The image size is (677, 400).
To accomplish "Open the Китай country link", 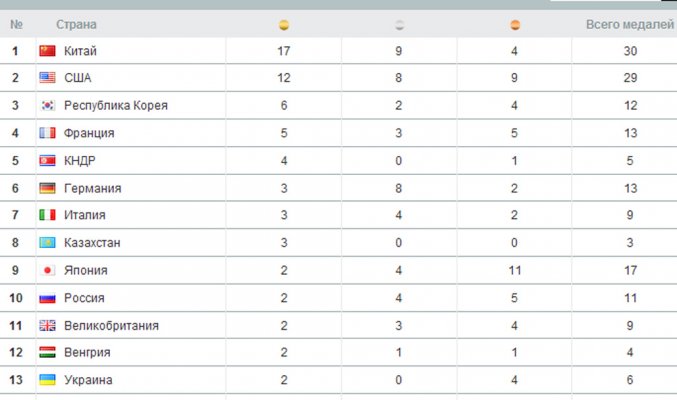I will pyautogui.click(x=80, y=51).
